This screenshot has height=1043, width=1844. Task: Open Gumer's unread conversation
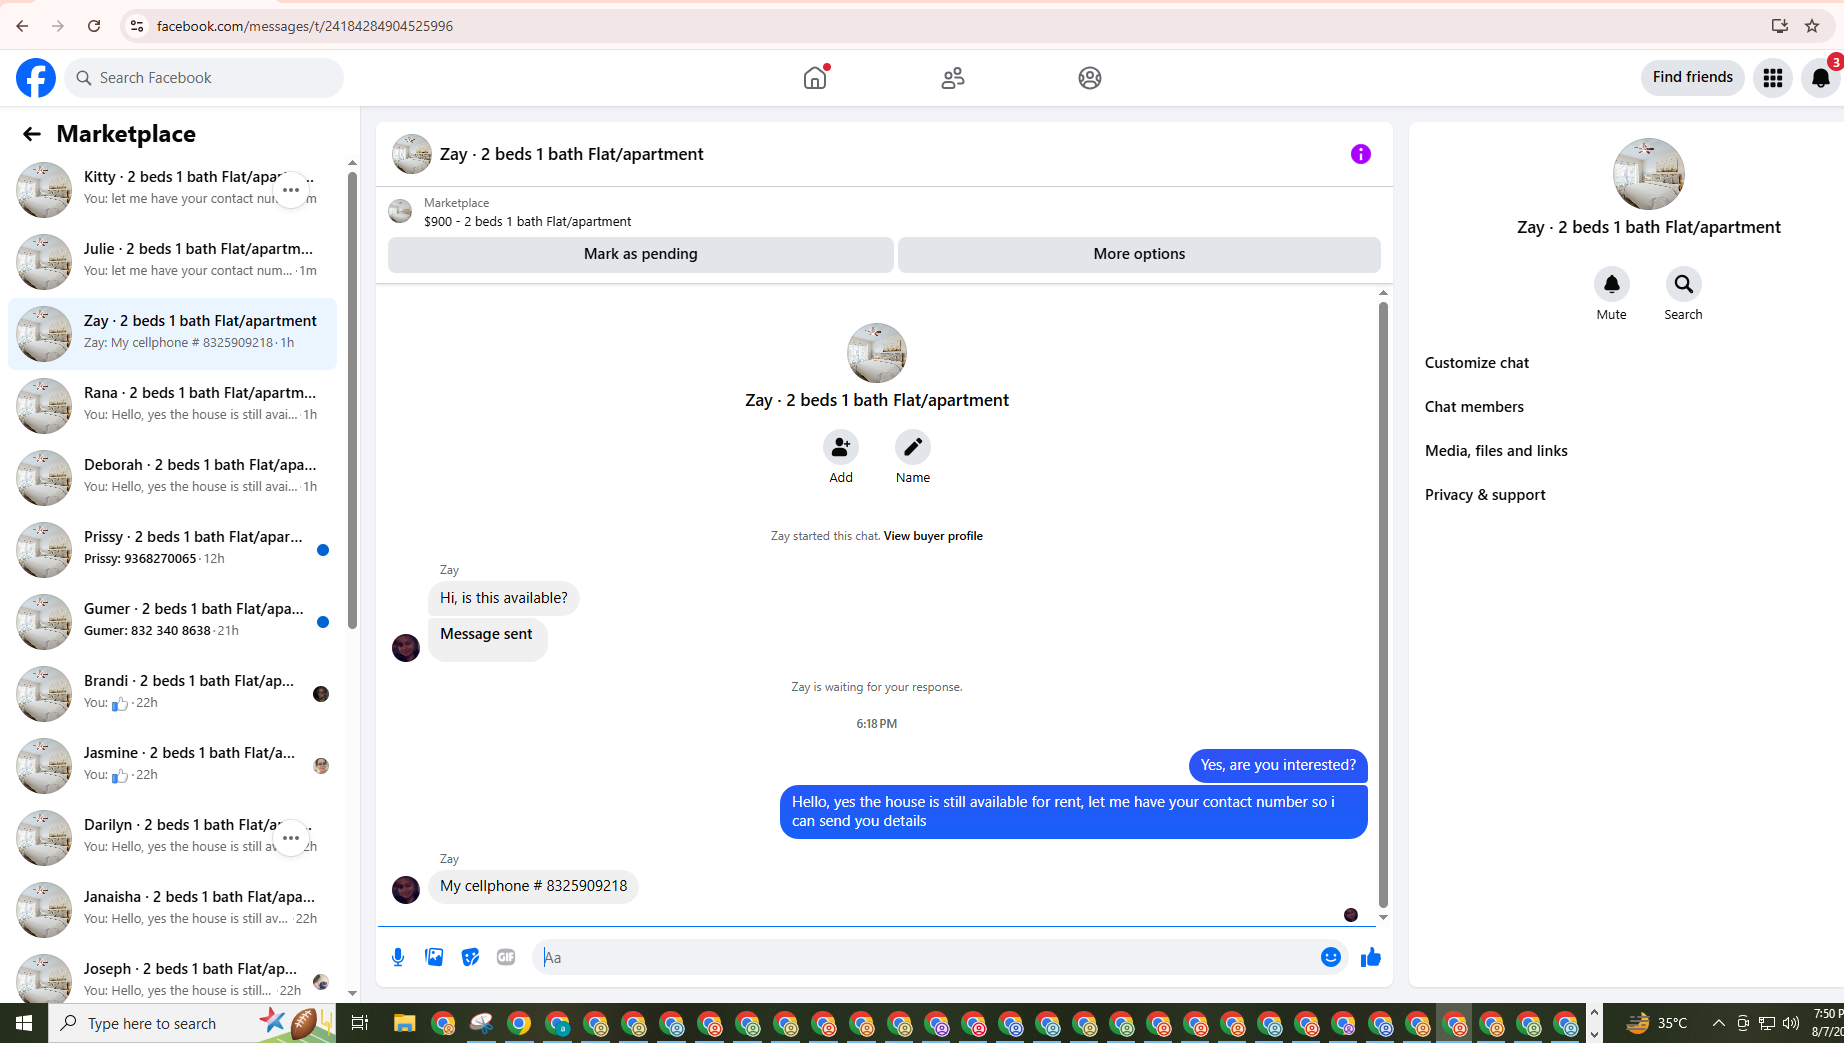(x=172, y=621)
